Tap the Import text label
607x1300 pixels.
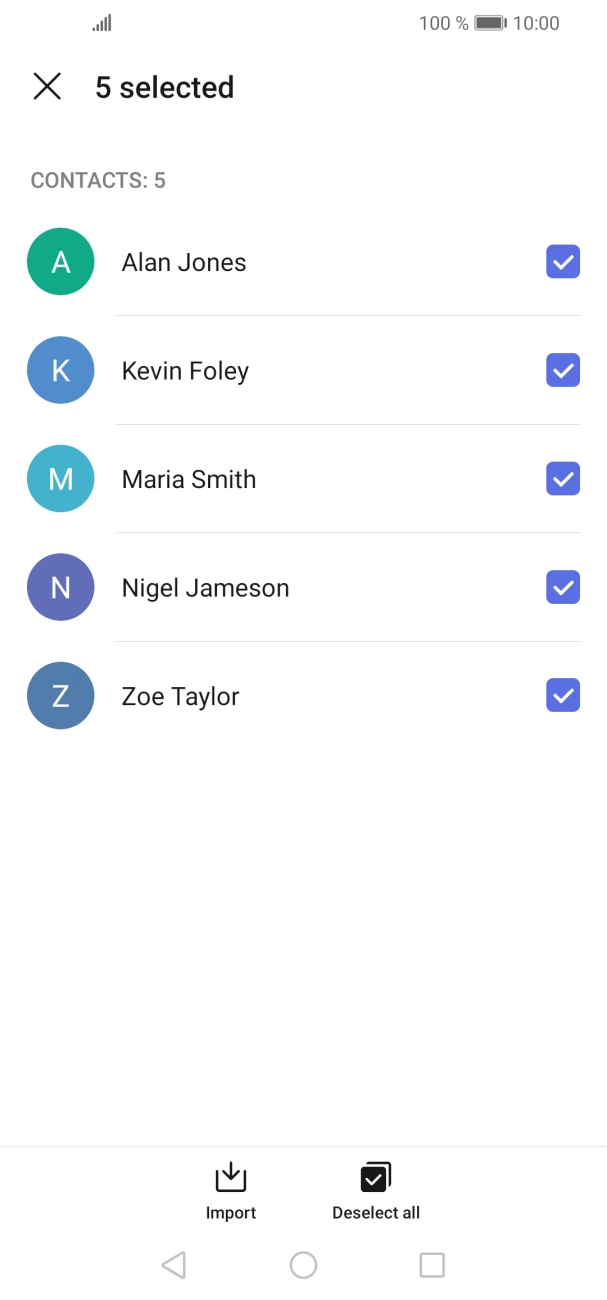point(231,1213)
